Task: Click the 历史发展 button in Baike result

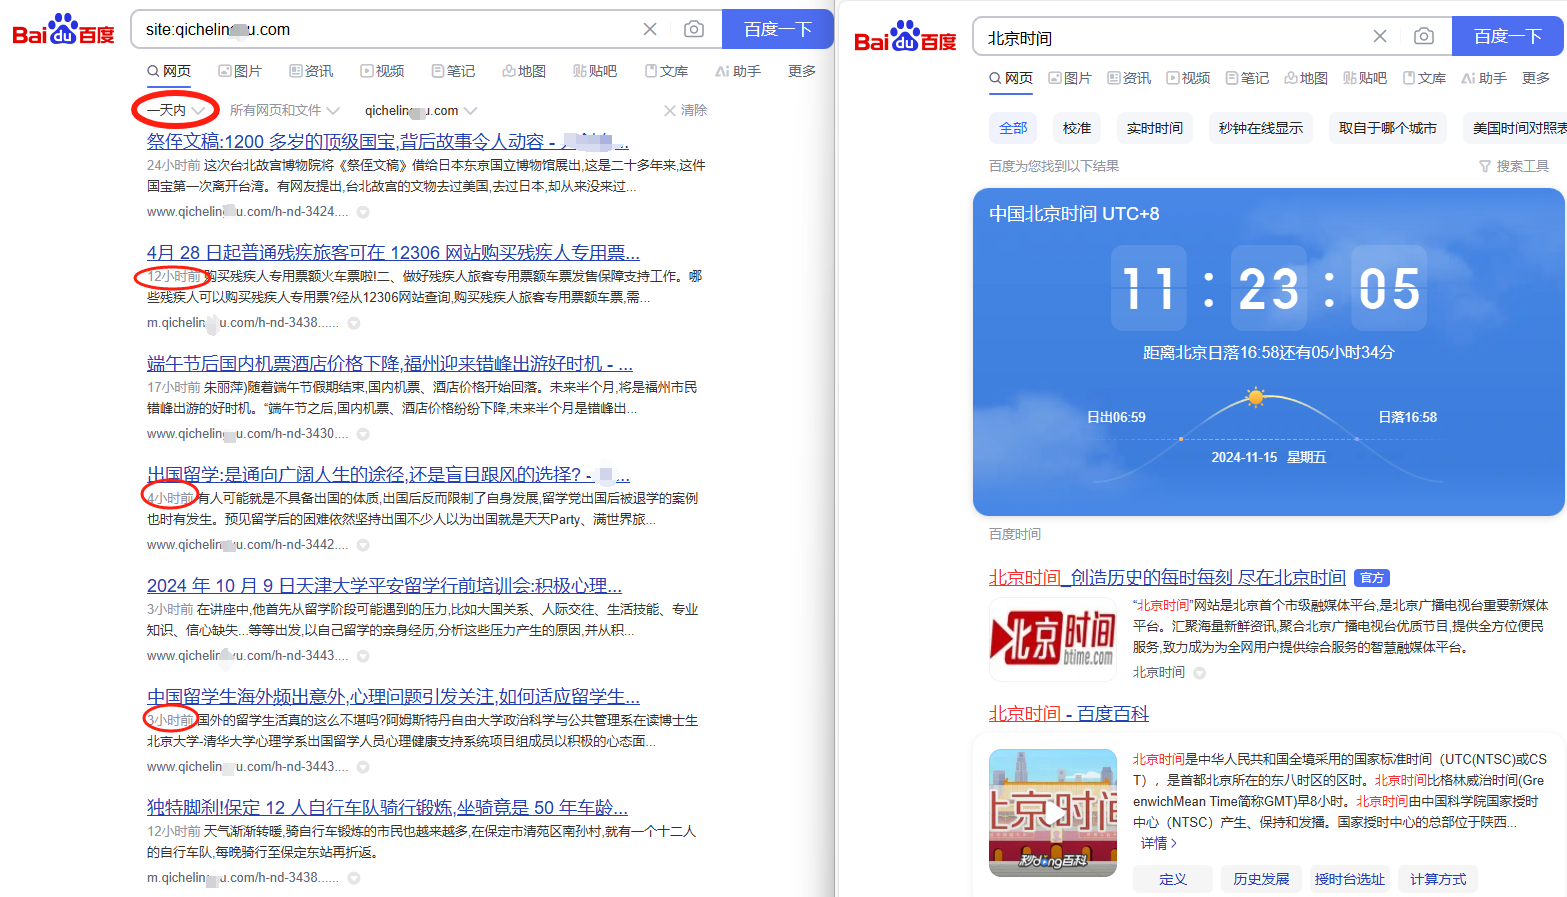Action: pyautogui.click(x=1261, y=879)
